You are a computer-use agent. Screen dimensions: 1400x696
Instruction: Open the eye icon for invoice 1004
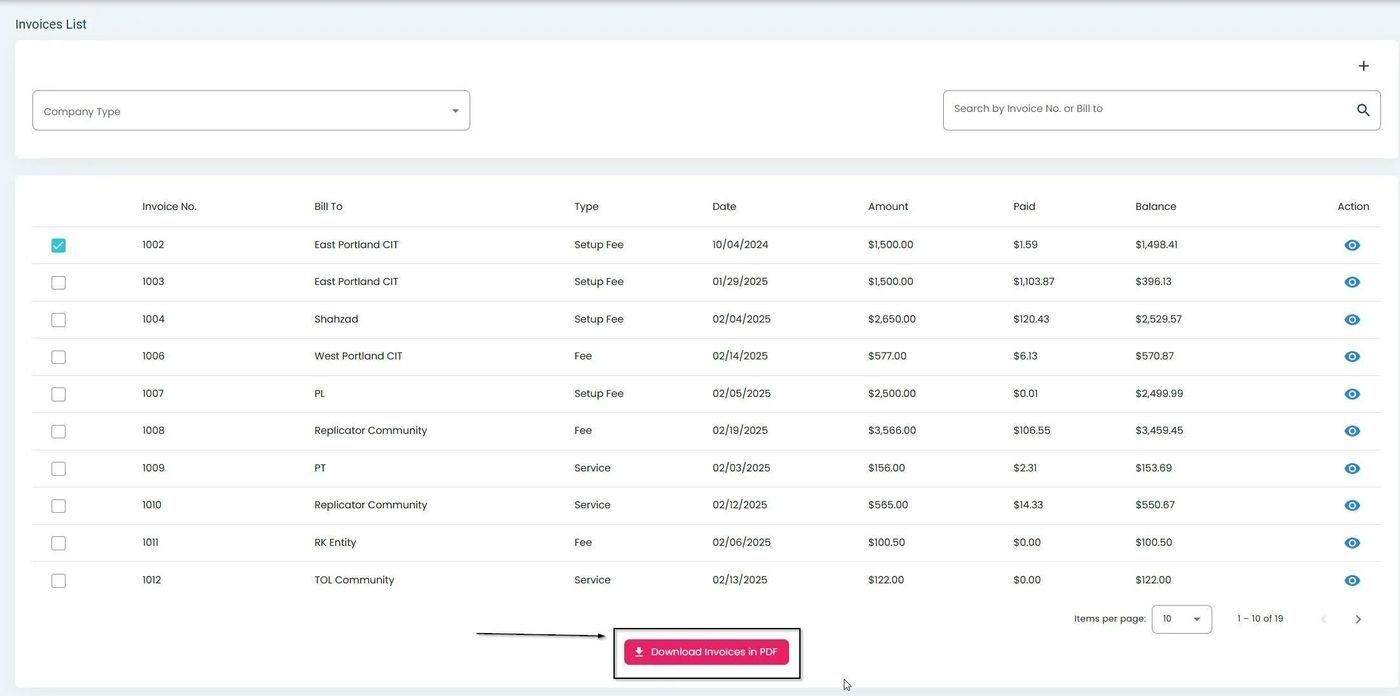[1351, 317]
